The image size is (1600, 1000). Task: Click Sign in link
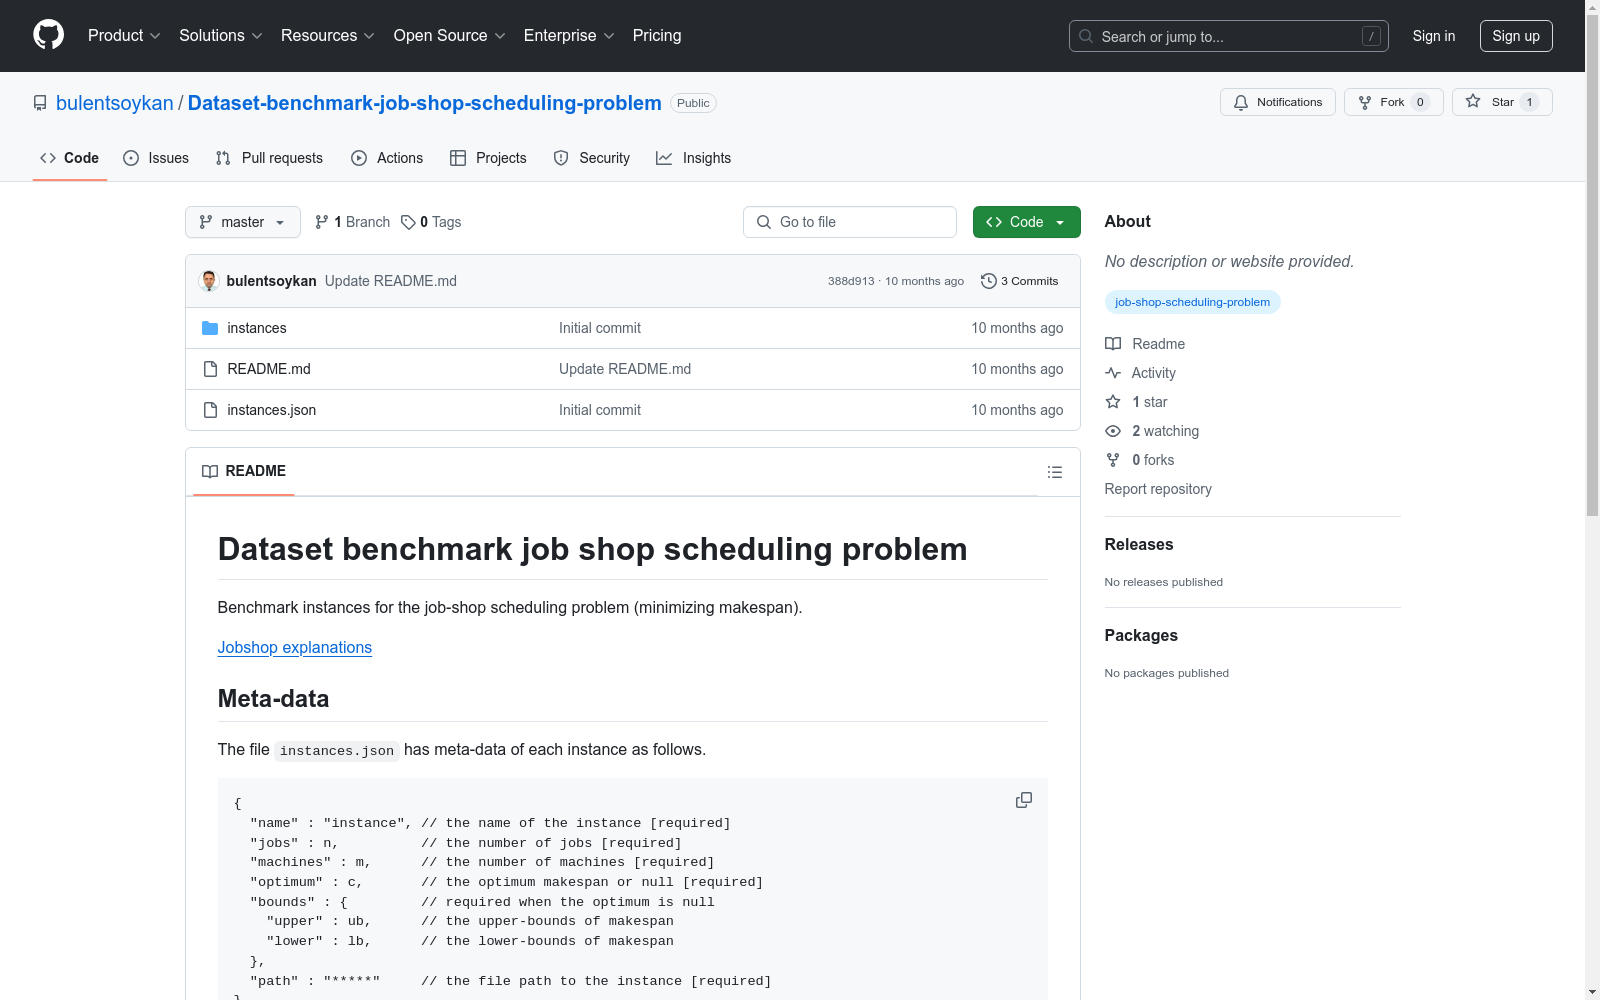(1434, 36)
